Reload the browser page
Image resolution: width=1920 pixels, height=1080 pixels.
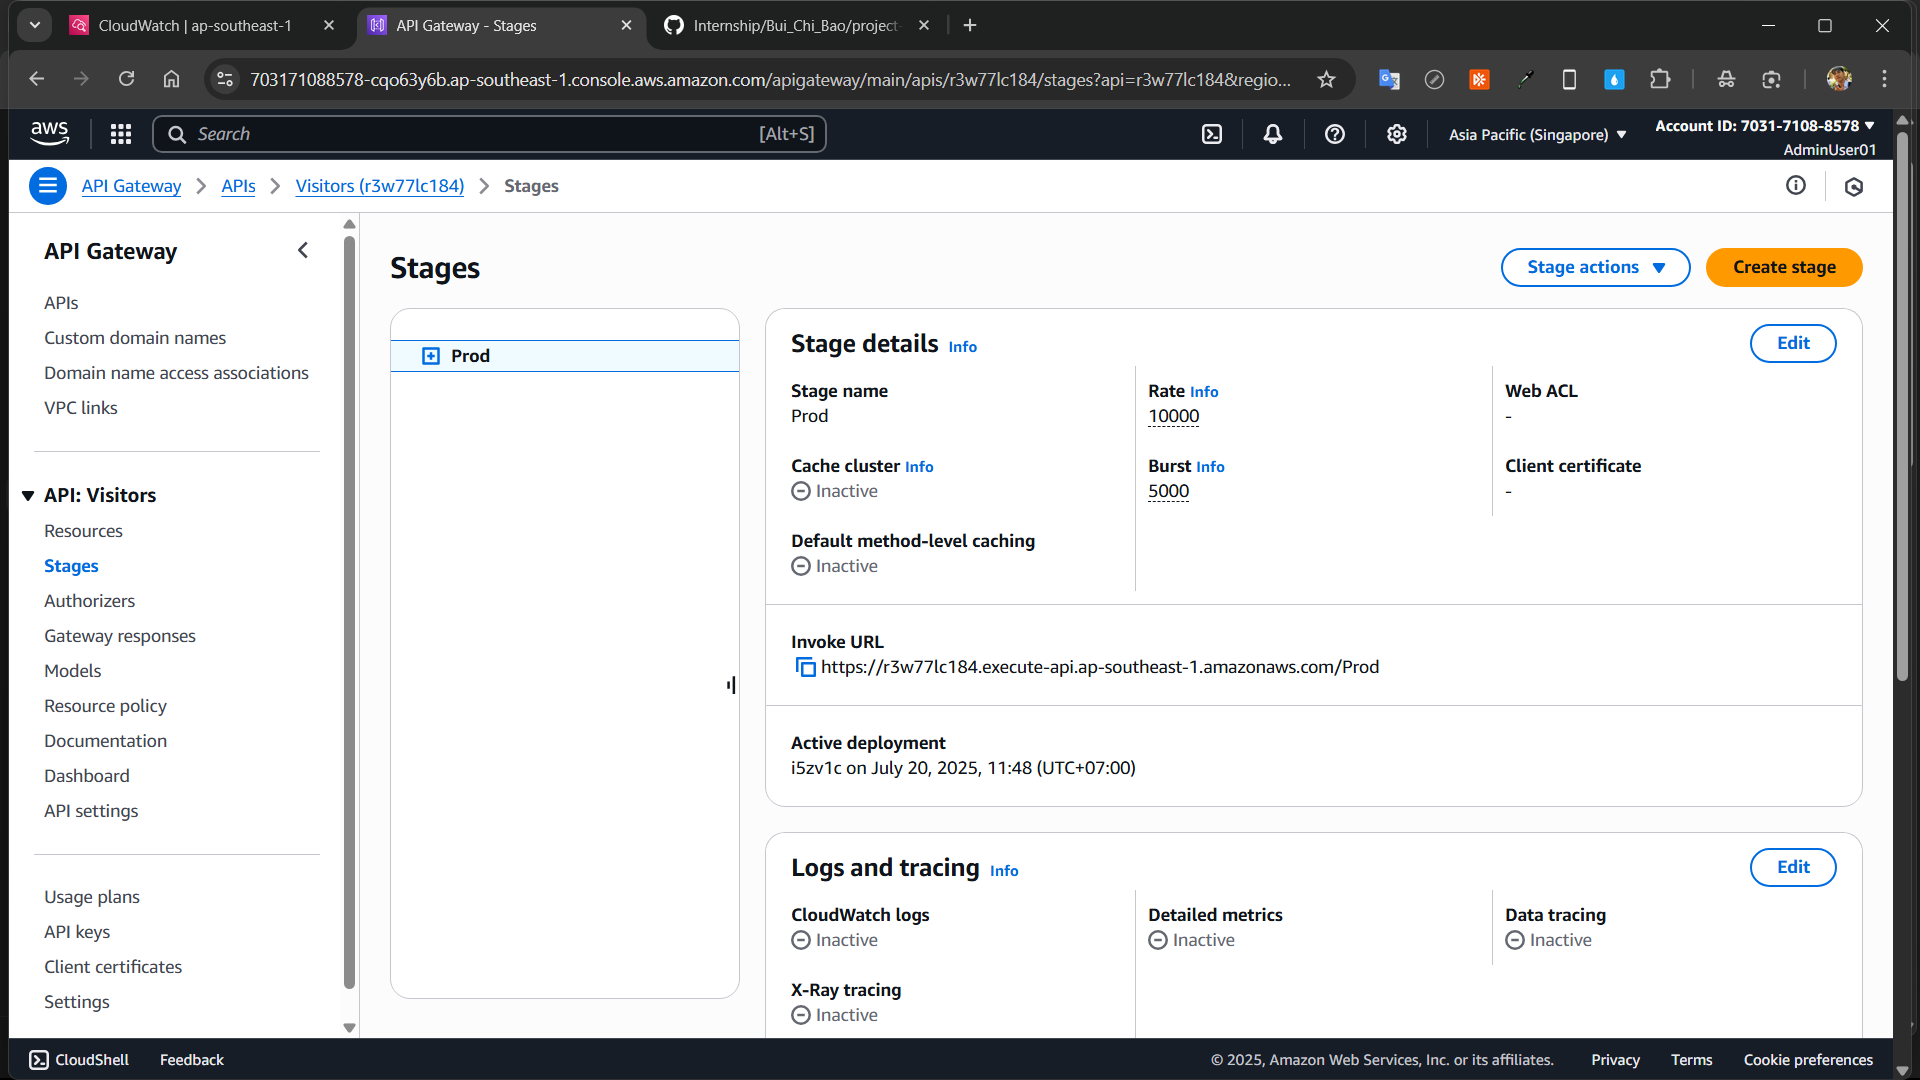(x=126, y=79)
